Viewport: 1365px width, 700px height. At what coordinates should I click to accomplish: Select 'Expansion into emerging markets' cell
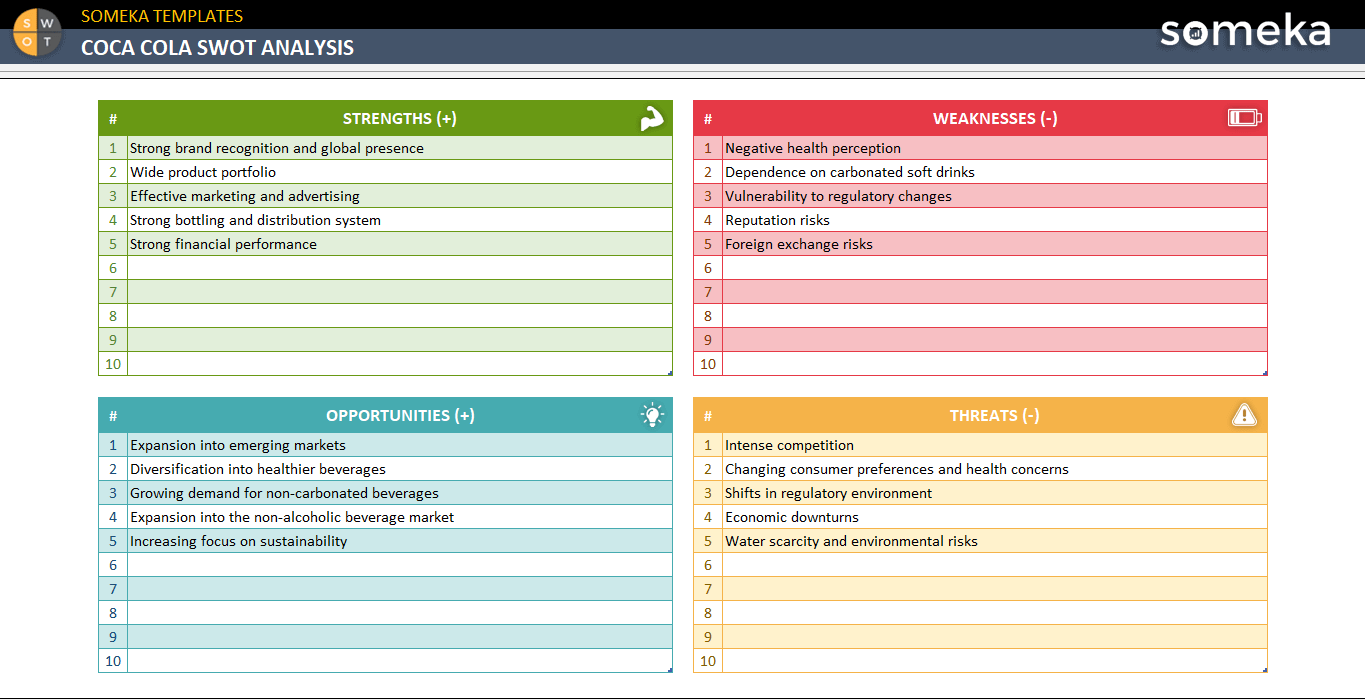pos(400,445)
